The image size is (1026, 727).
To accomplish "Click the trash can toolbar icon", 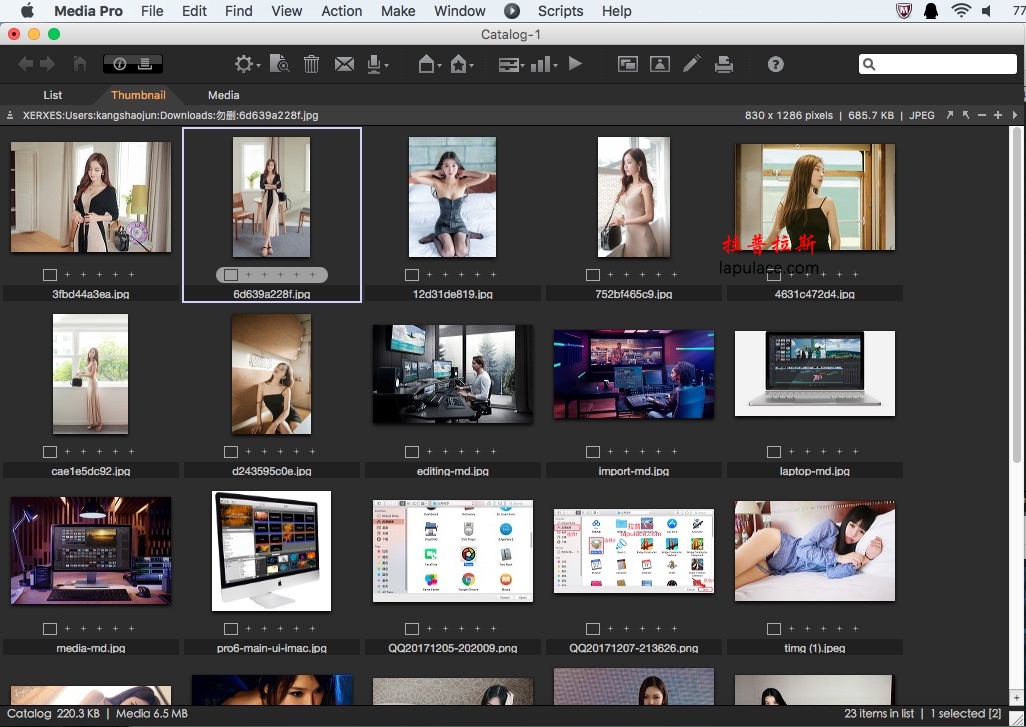I will click(x=311, y=64).
